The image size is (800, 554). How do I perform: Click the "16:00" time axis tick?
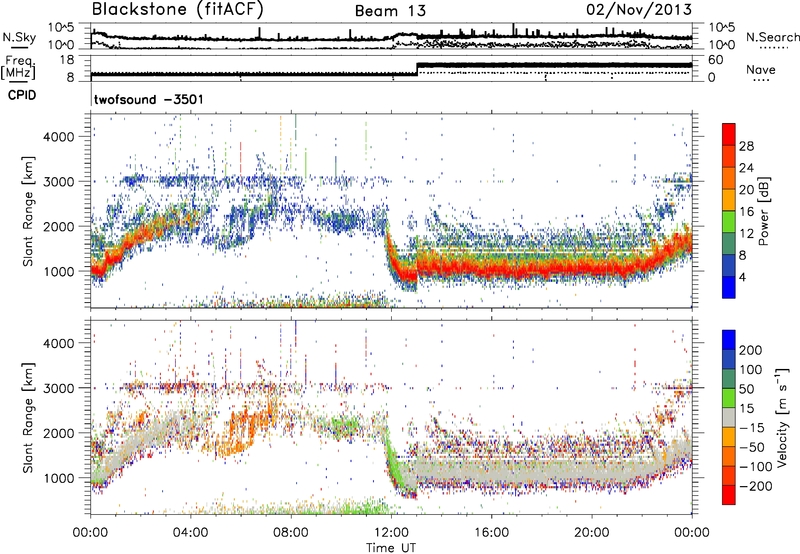coord(491,533)
